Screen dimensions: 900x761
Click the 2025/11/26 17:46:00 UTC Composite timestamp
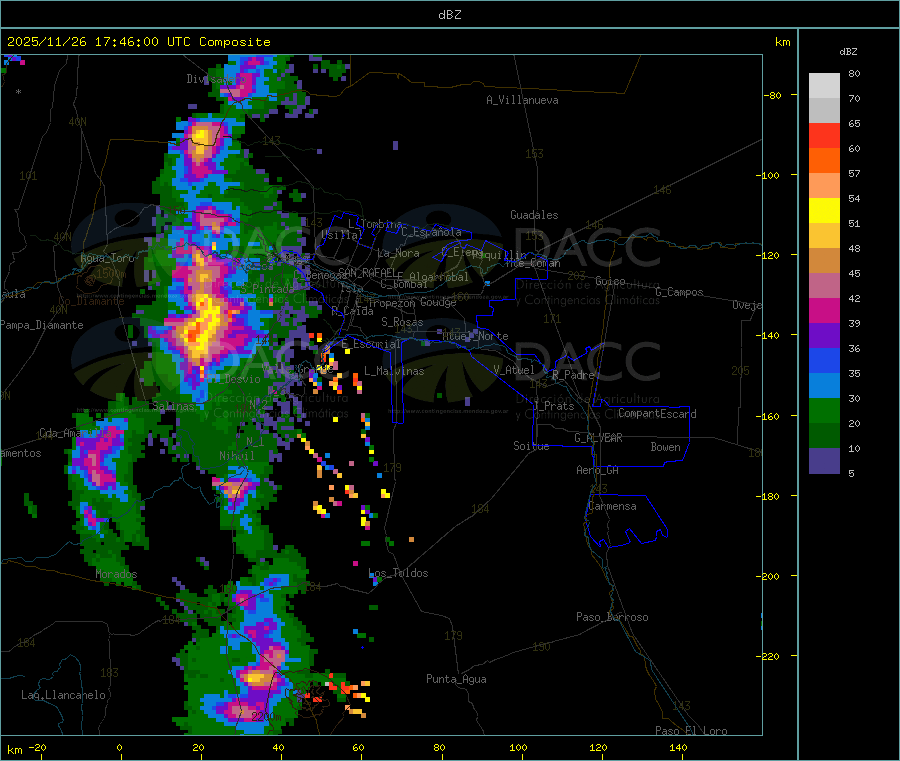click(x=138, y=42)
